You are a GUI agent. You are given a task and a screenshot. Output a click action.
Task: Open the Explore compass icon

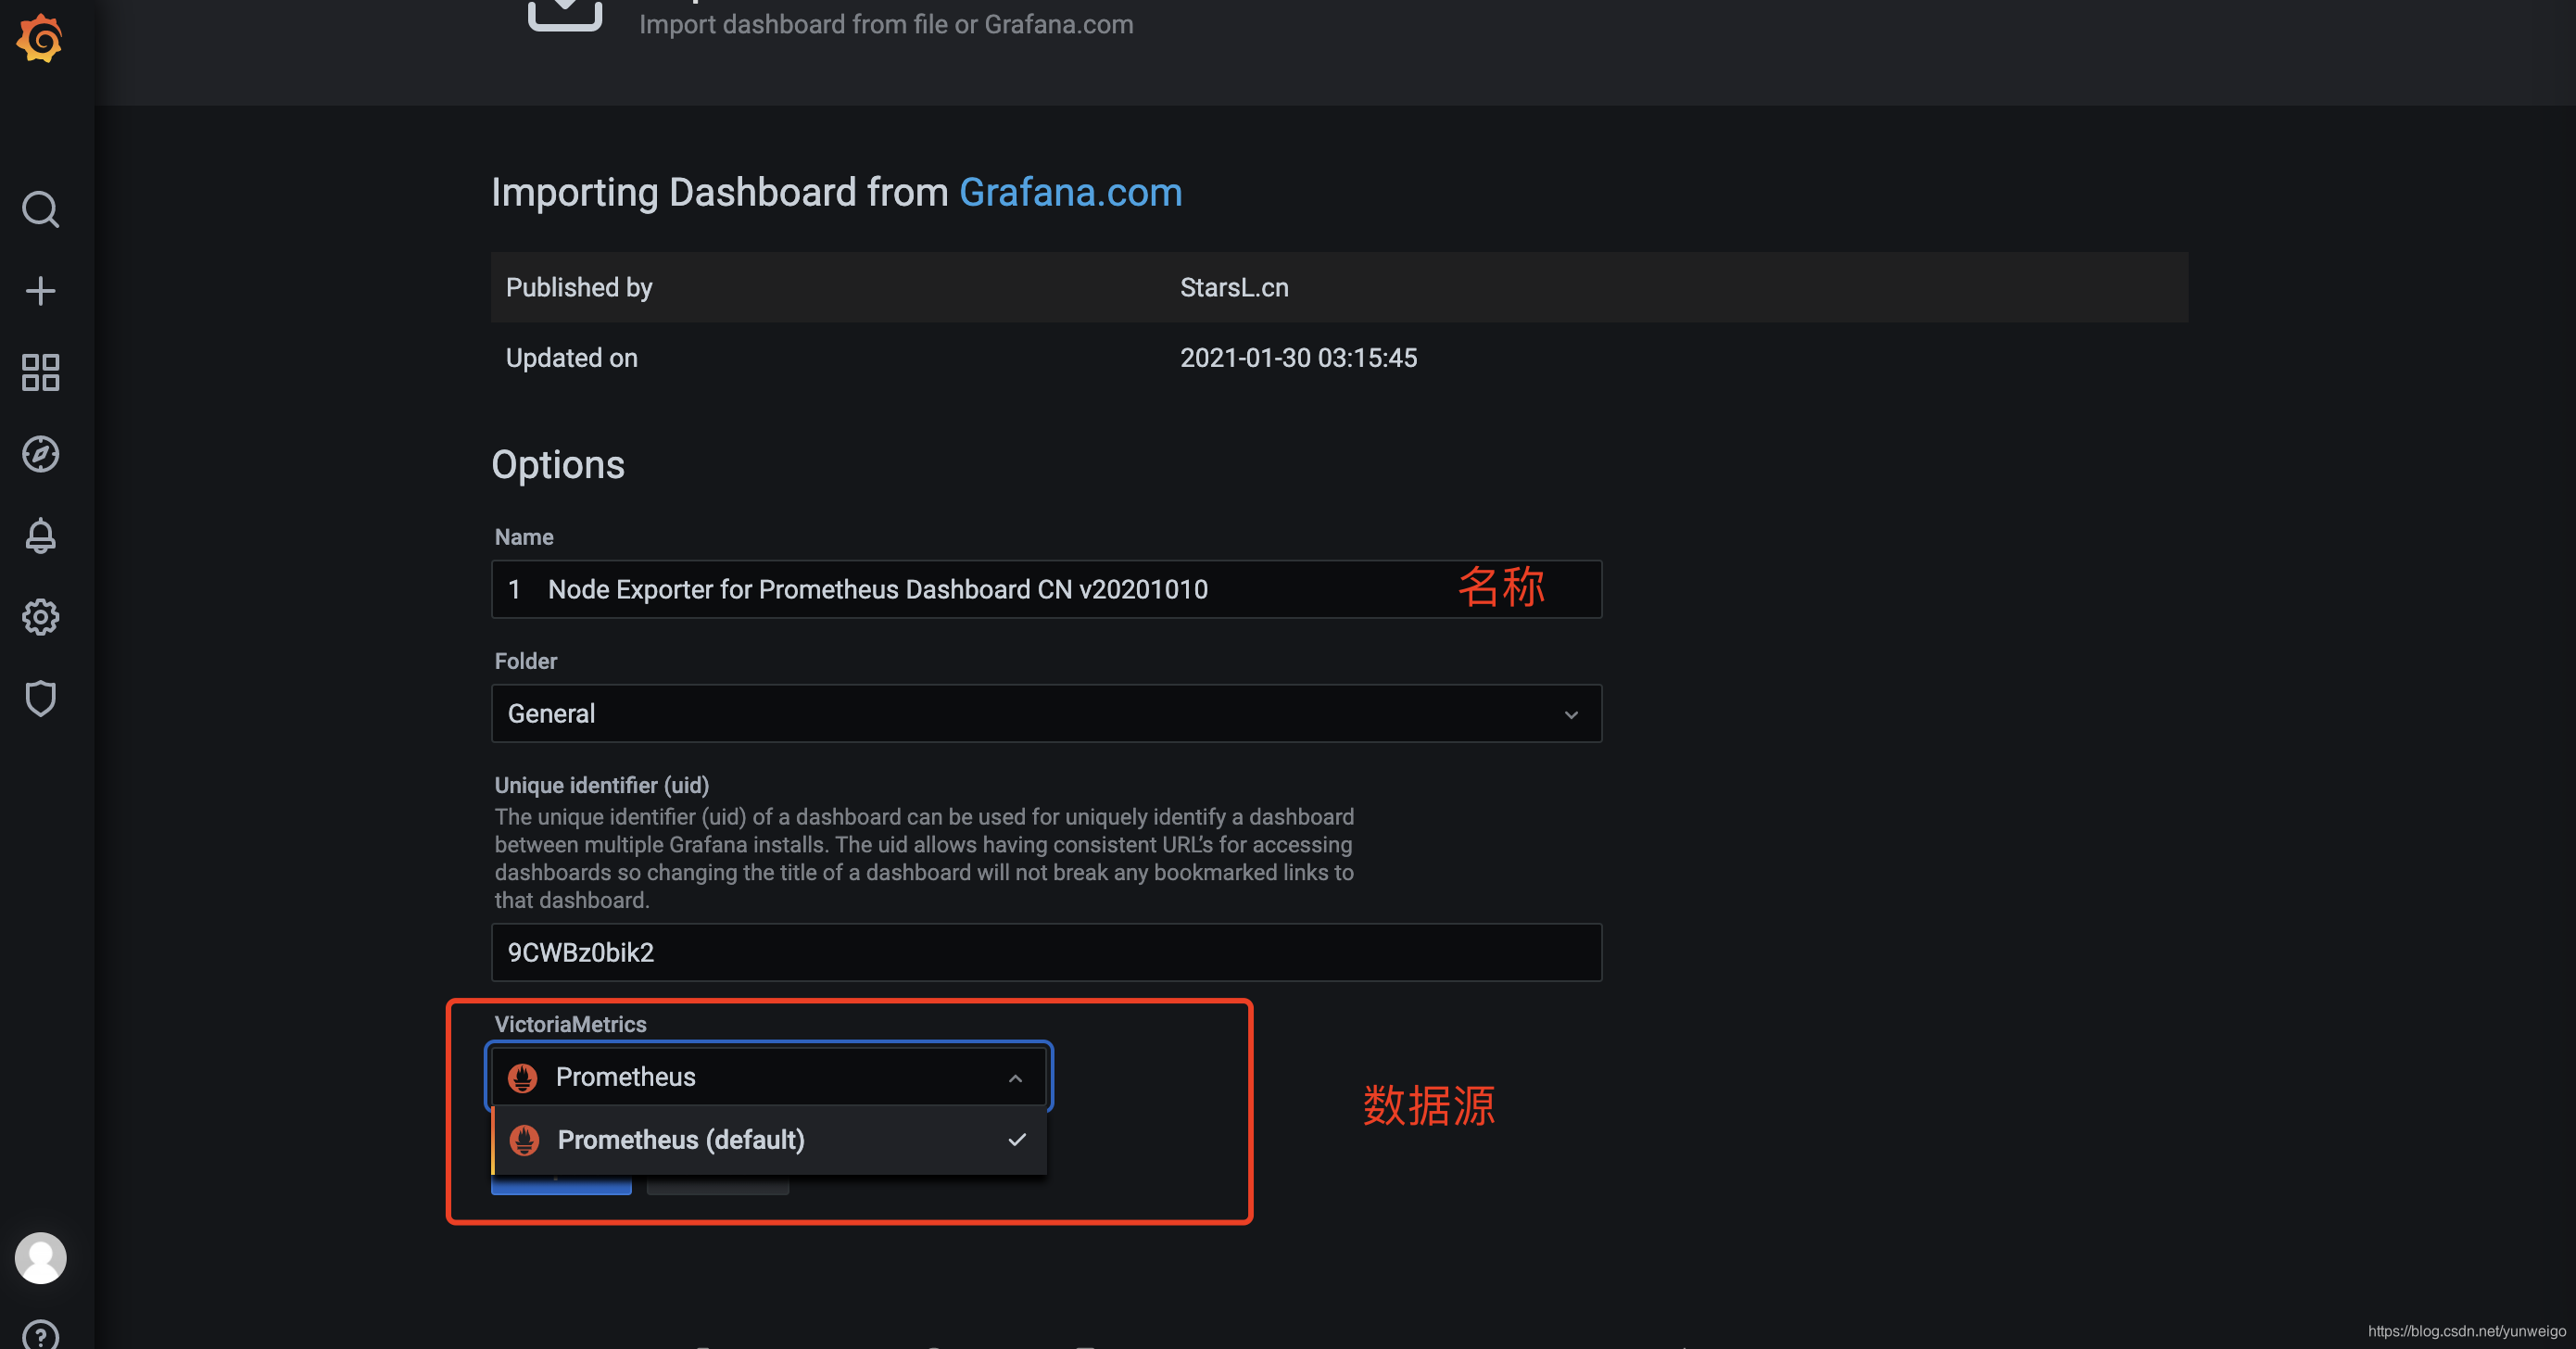(x=40, y=454)
